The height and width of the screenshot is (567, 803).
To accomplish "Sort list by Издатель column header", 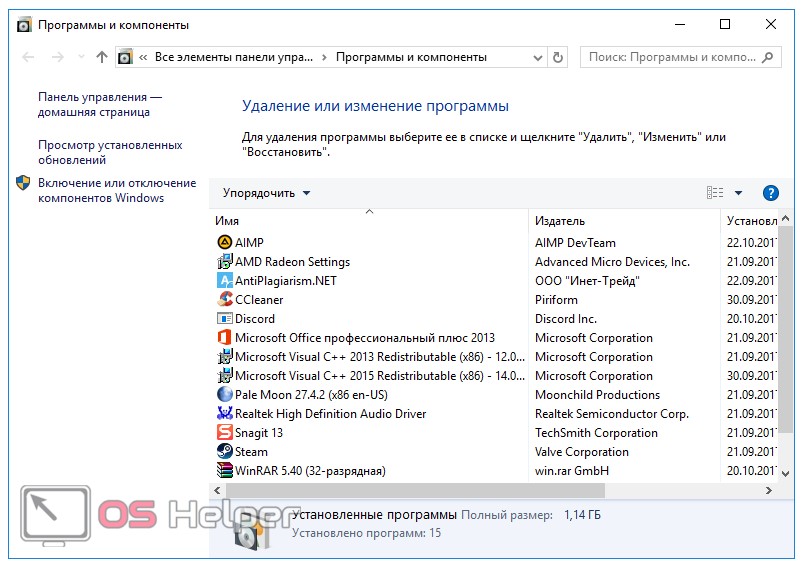I will click(560, 220).
